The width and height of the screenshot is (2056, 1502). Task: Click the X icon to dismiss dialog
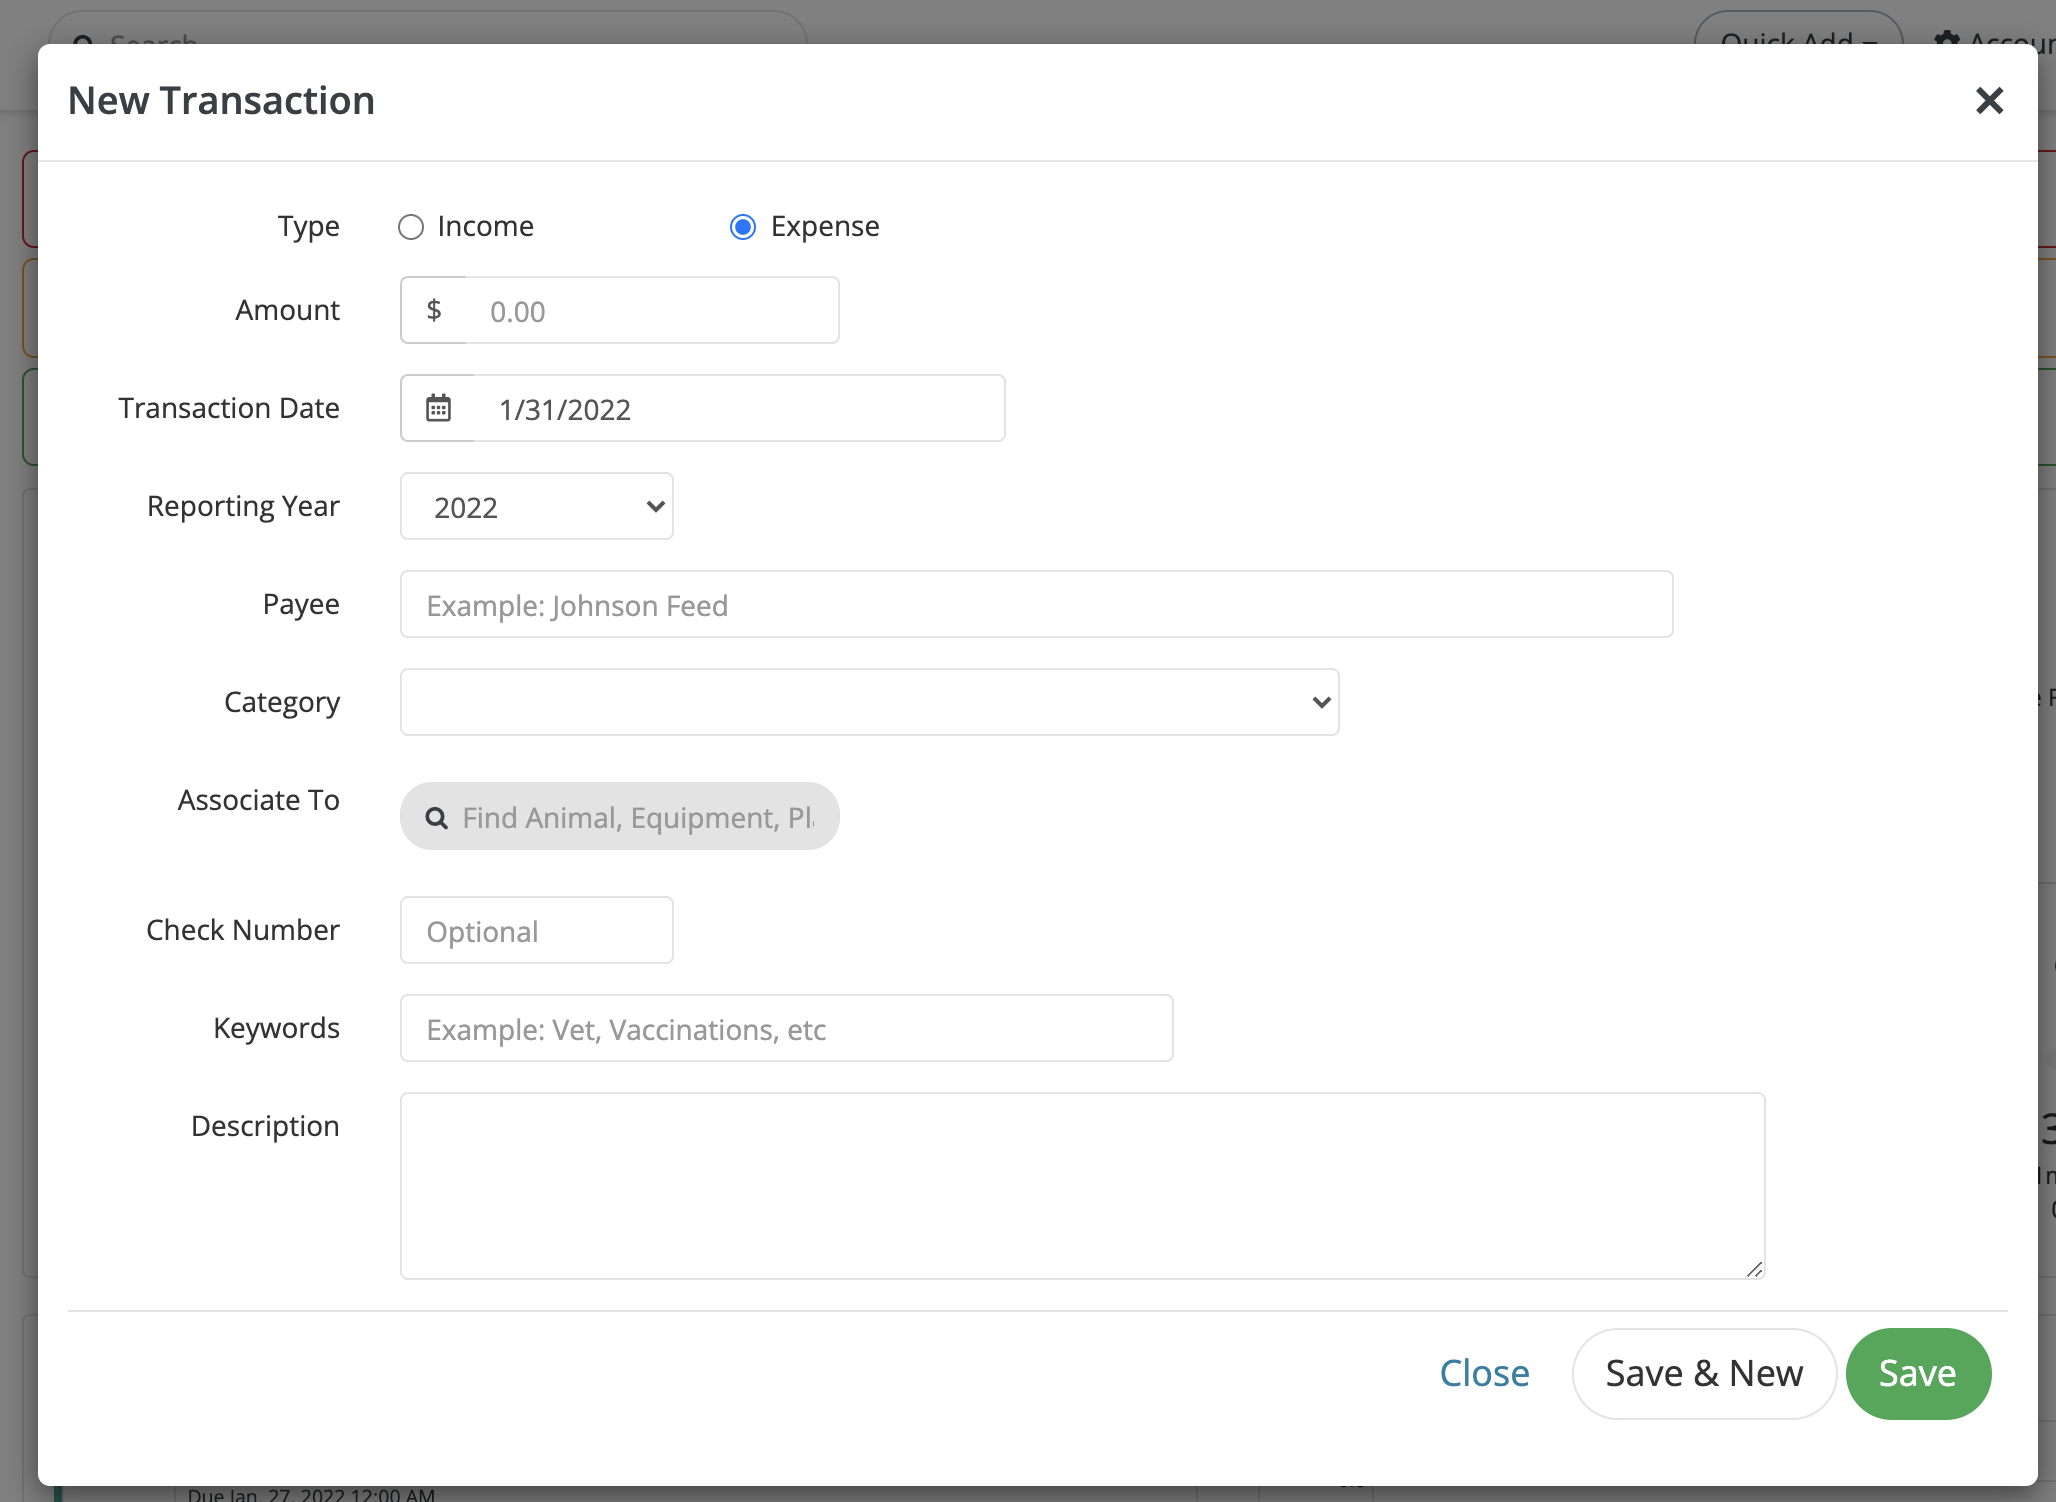pyautogui.click(x=1989, y=100)
